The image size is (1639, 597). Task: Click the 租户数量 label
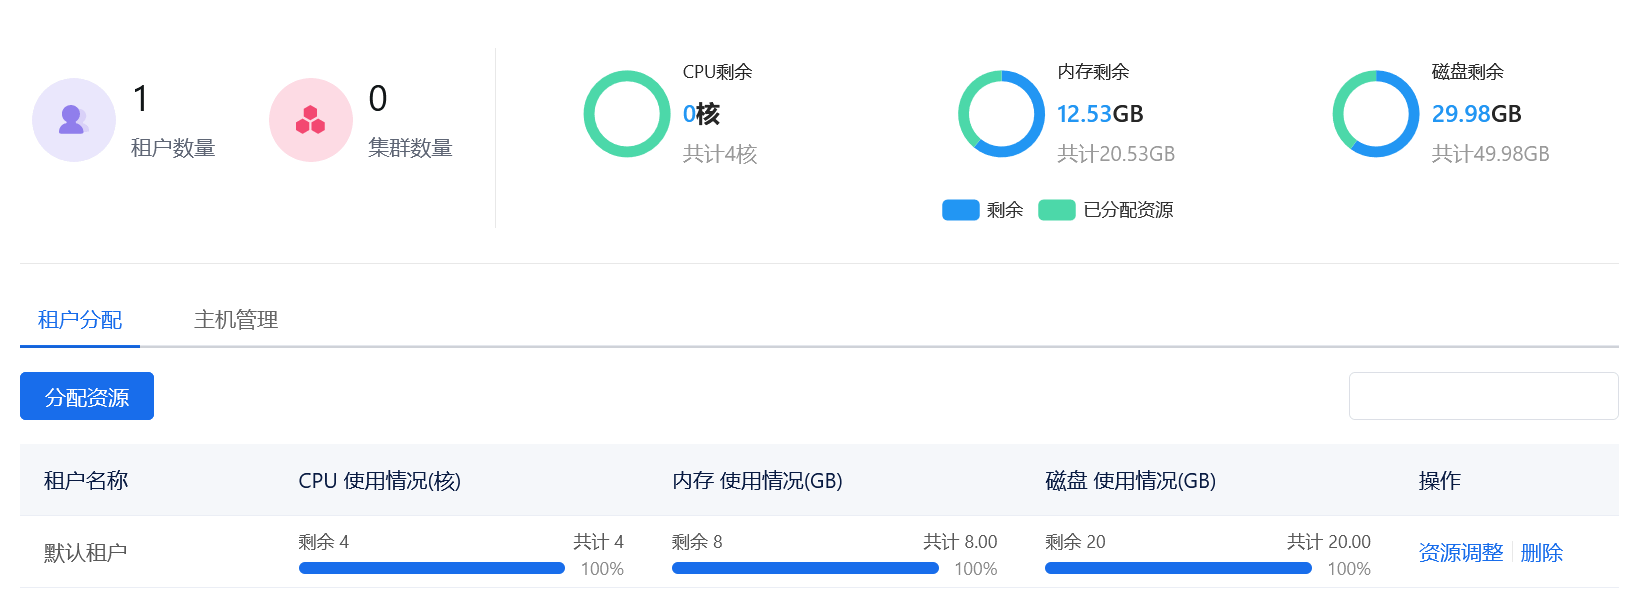tap(173, 148)
